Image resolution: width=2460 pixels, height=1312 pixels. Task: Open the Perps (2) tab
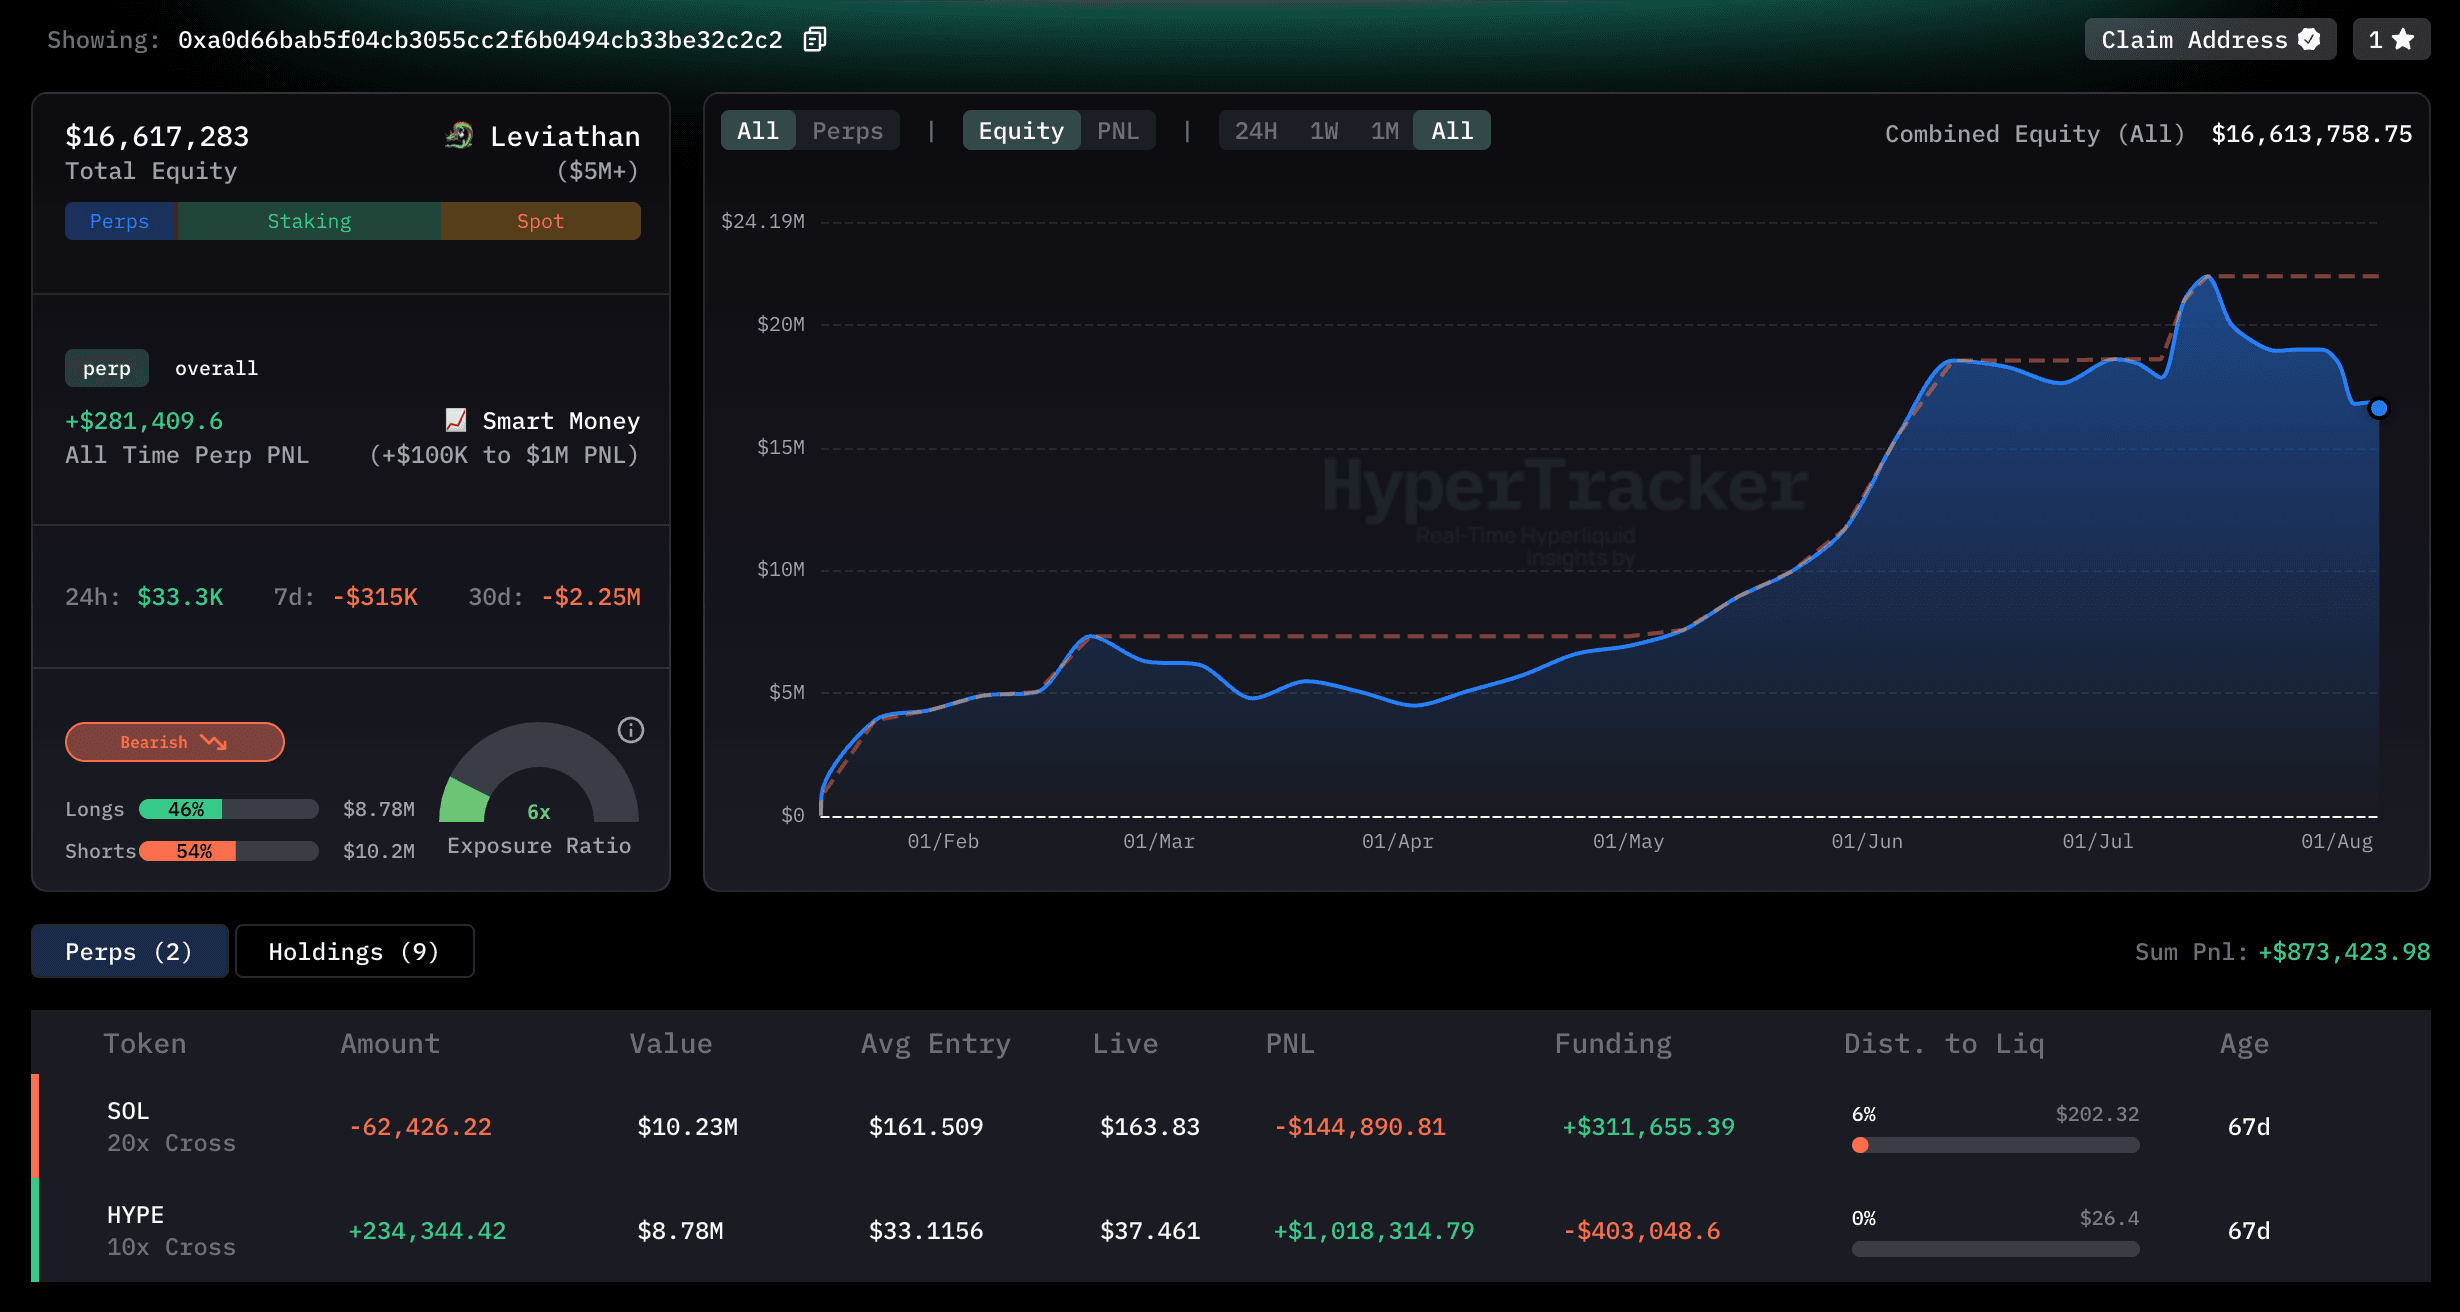(129, 951)
